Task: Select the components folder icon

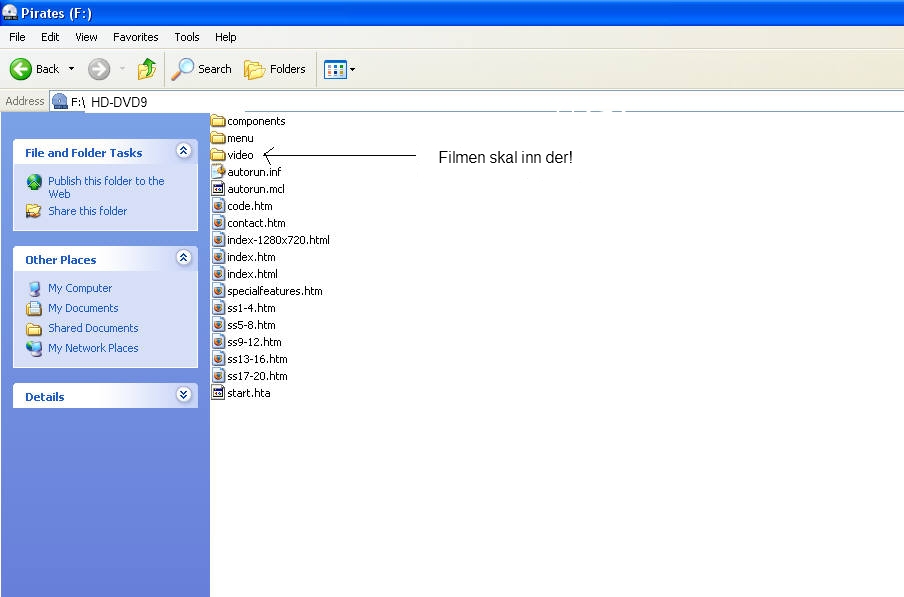Action: click(218, 121)
